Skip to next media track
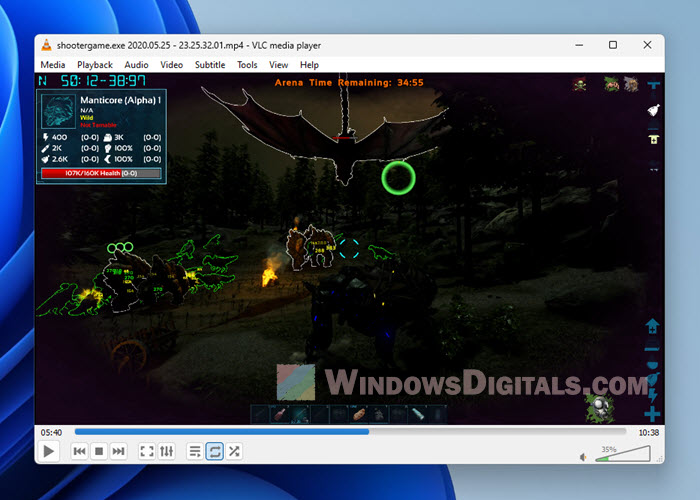 (x=118, y=451)
